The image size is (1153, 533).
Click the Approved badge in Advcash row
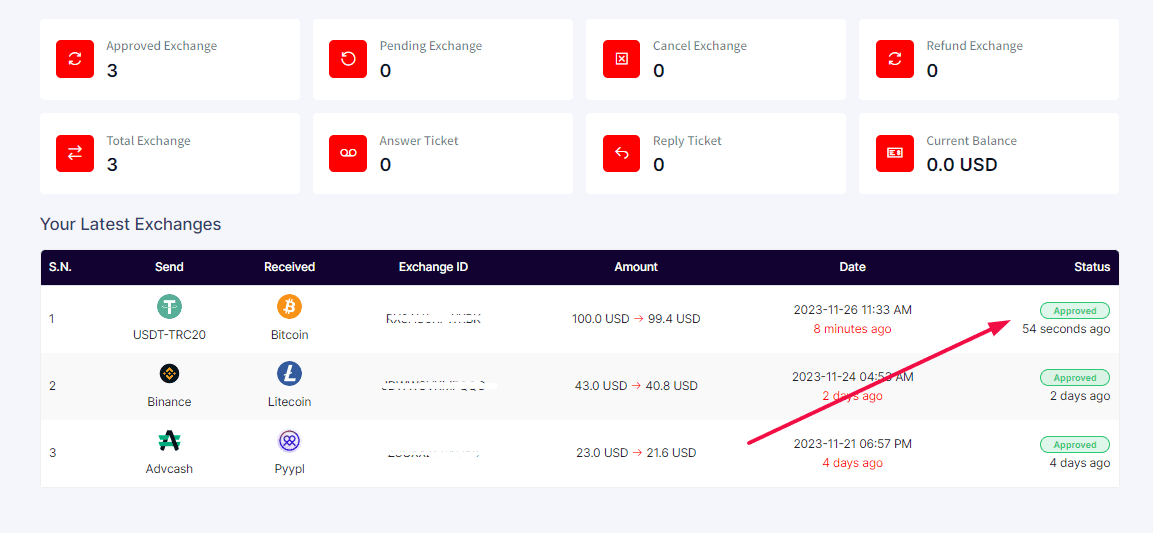[x=1074, y=445]
